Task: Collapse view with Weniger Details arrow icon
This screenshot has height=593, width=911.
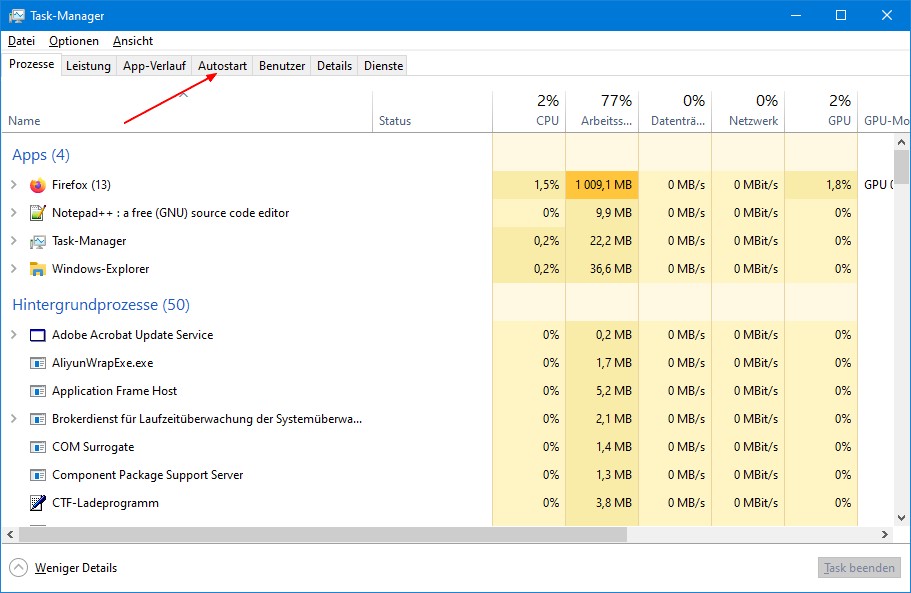Action: pyautogui.click(x=19, y=567)
